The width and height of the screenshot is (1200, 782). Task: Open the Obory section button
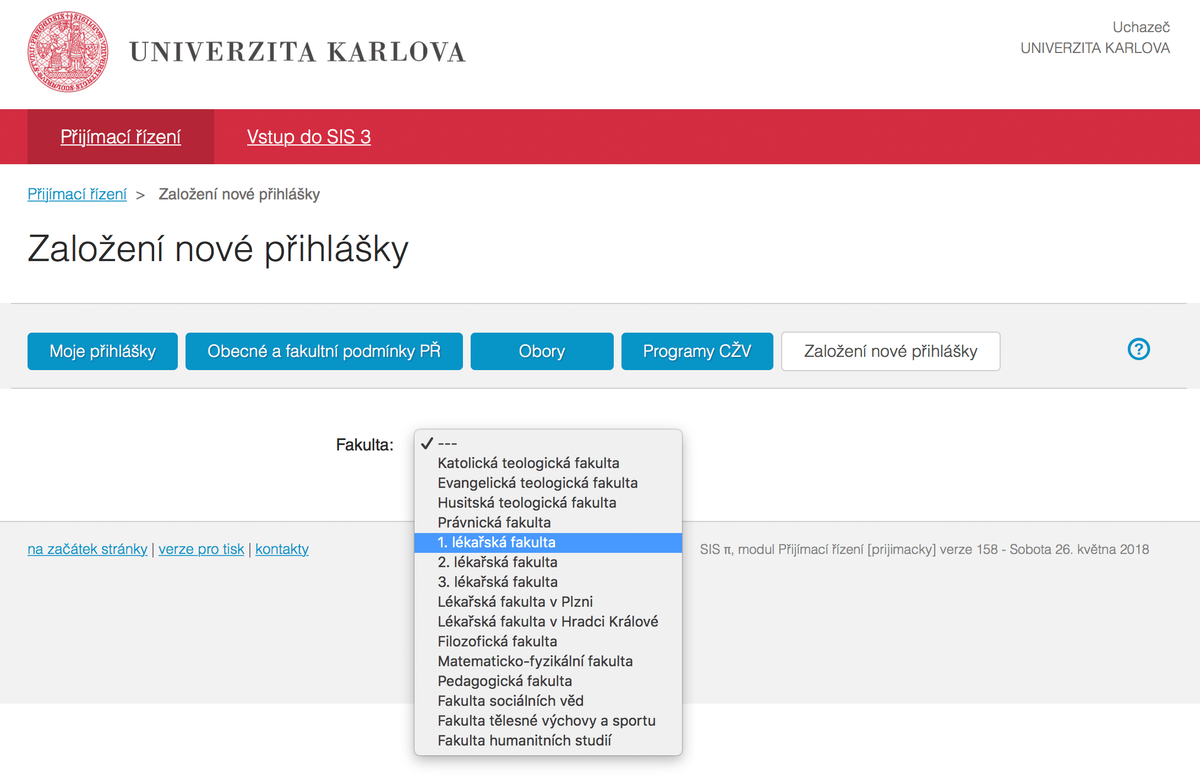click(x=542, y=351)
